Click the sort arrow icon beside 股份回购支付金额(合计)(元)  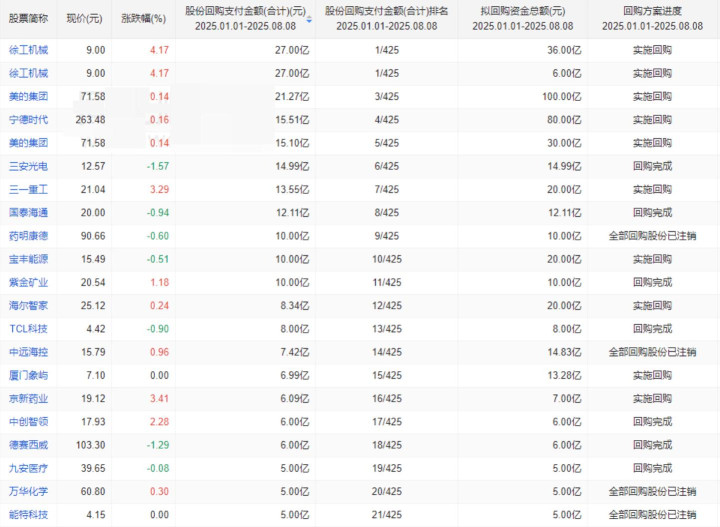click(x=309, y=19)
